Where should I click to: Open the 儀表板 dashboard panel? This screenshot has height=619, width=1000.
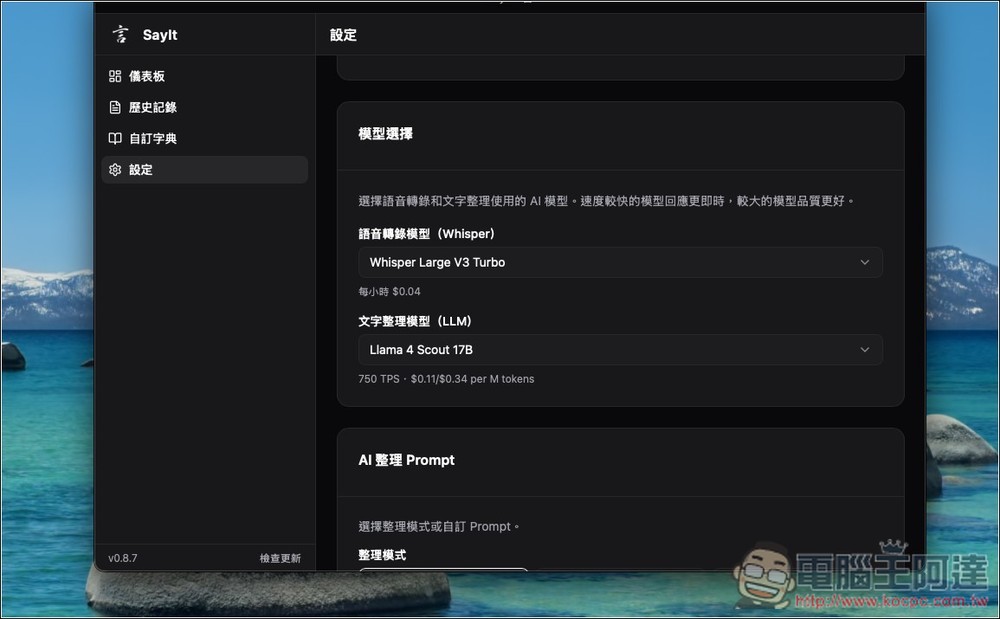tap(146, 75)
